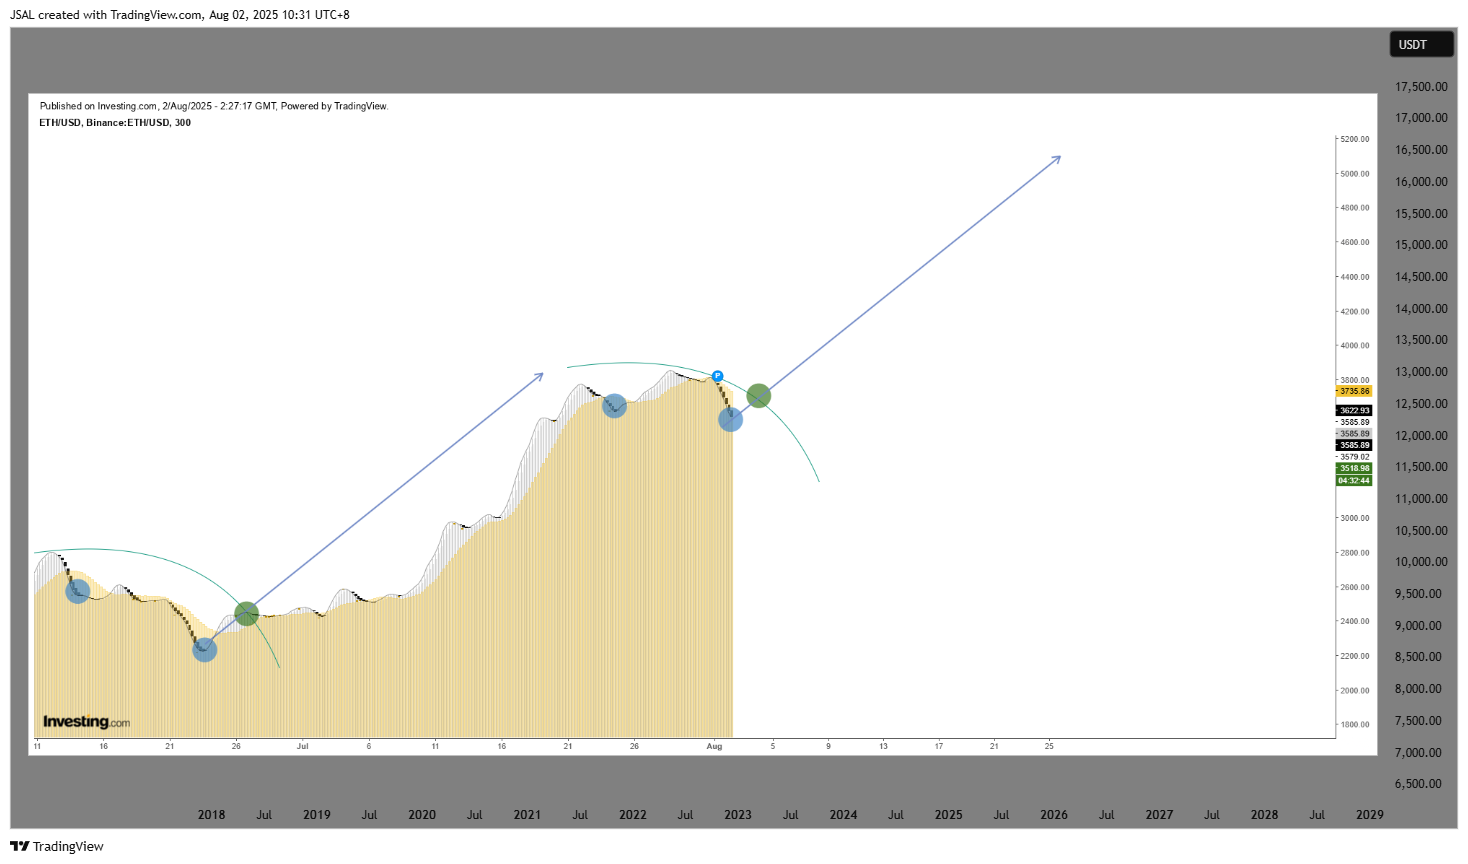Click 13,000.00 on the outer price axis
Image resolution: width=1468 pixels, height=864 pixels.
tap(1421, 372)
